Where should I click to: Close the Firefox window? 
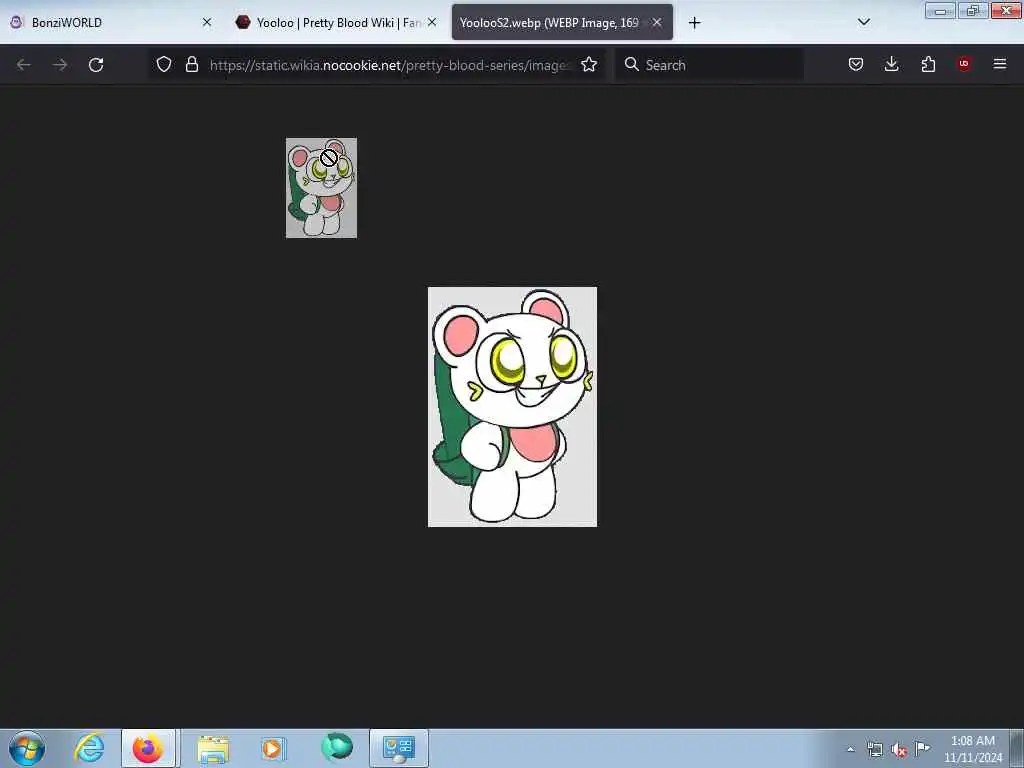[1006, 10]
